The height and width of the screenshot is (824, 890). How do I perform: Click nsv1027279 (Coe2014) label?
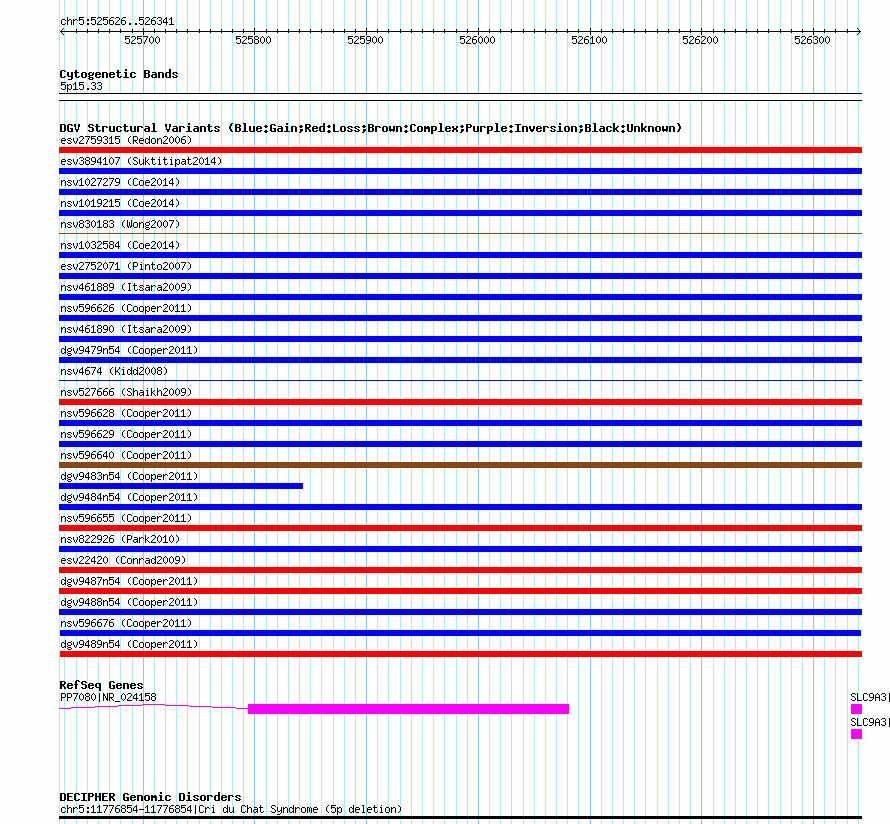(x=120, y=182)
